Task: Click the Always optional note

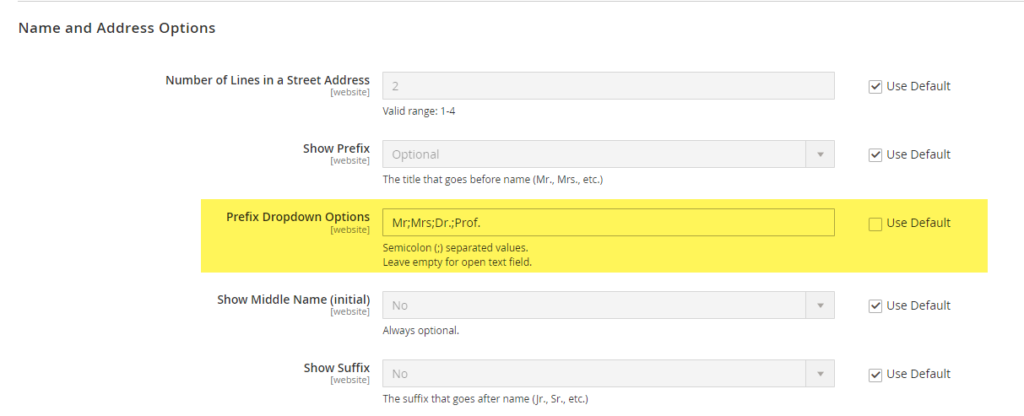Action: pyautogui.click(x=421, y=331)
